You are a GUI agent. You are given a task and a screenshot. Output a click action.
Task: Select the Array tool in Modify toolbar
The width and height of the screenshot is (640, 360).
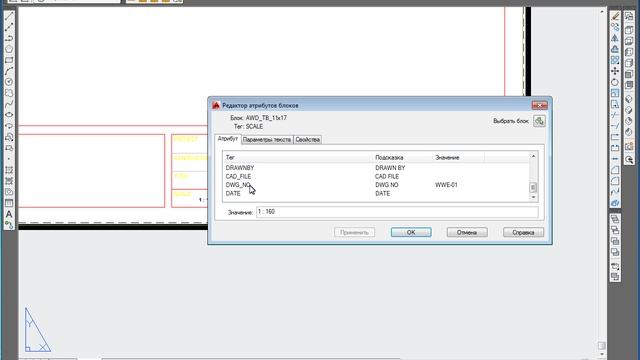(x=615, y=60)
